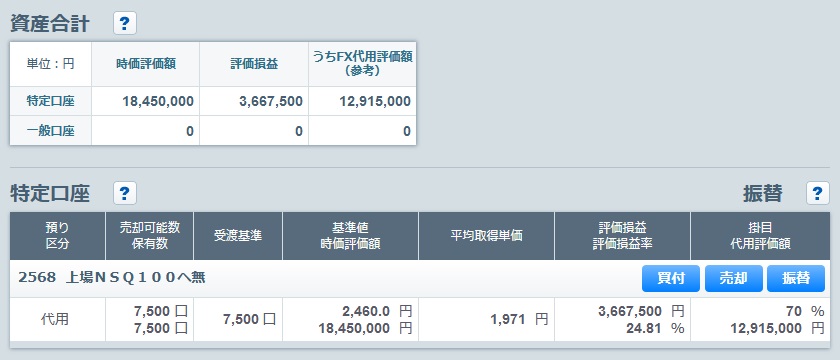Select the 特定口座 row in 資産合計 table
This screenshot has width=840, height=360.
click(x=213, y=101)
